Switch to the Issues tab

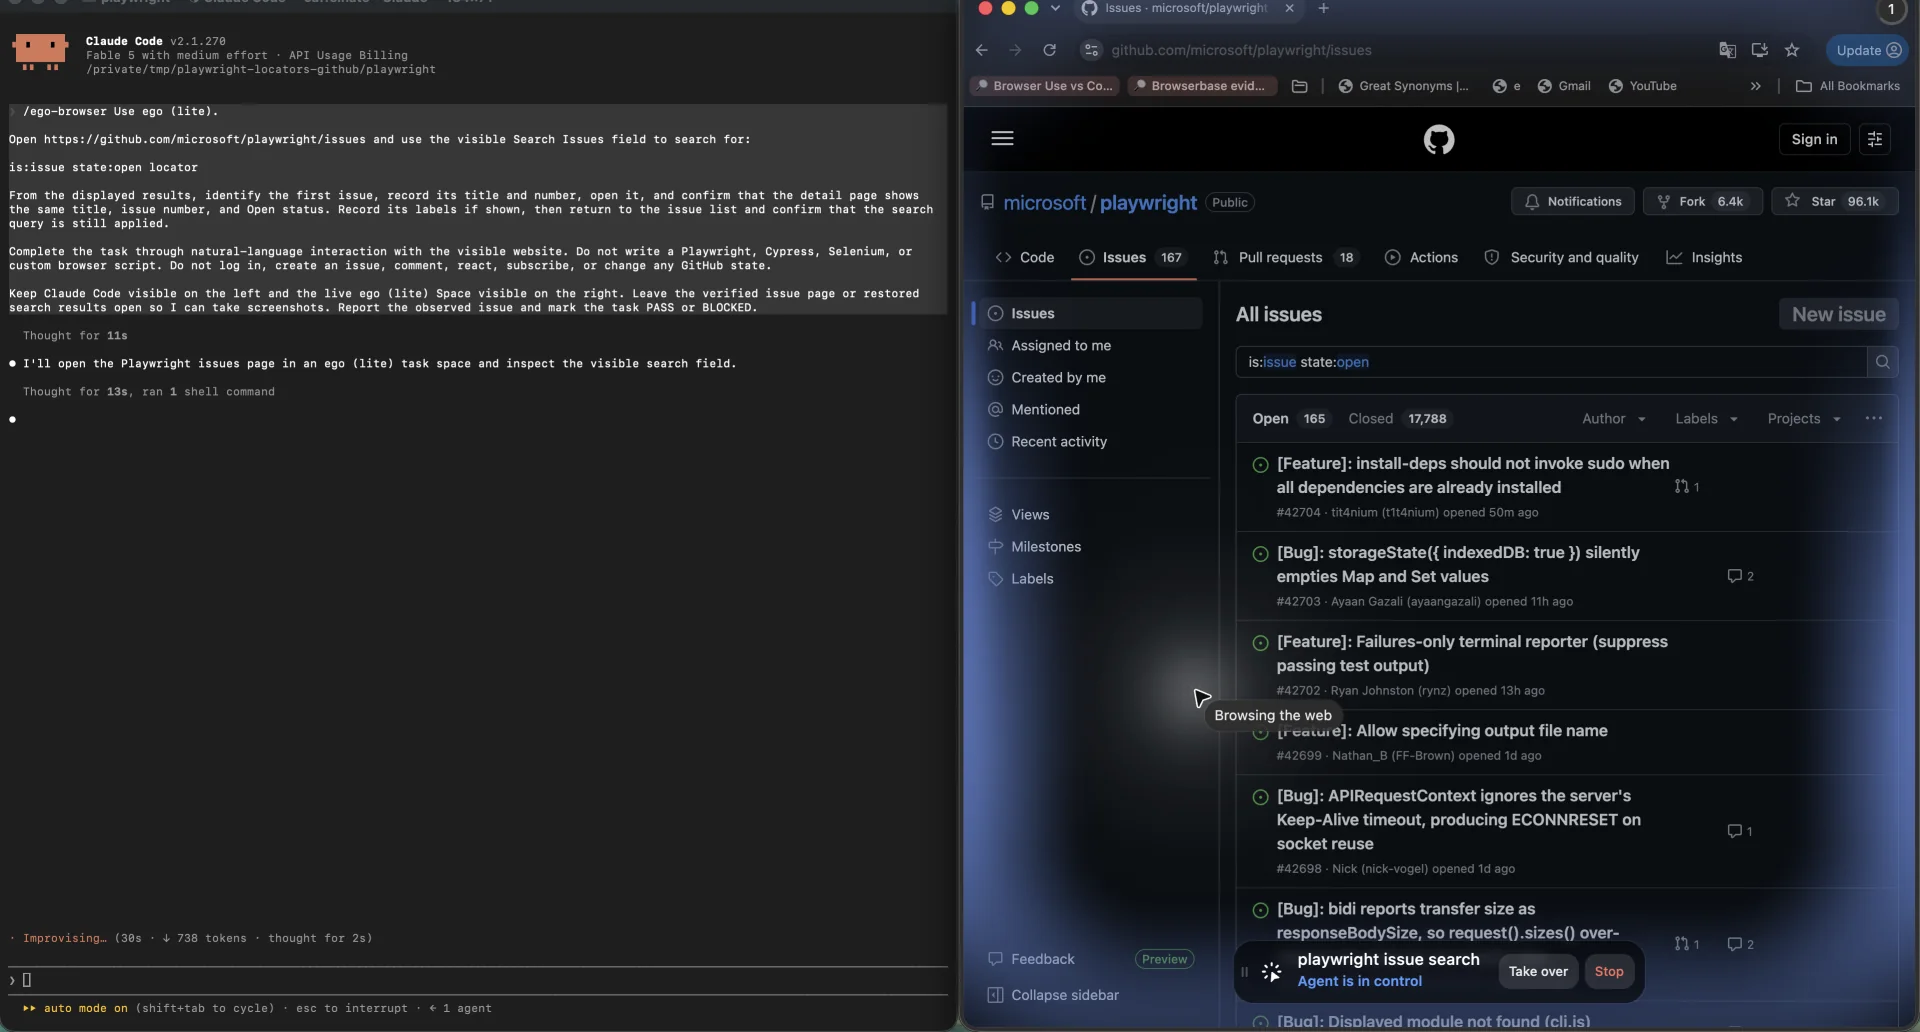tap(1133, 258)
